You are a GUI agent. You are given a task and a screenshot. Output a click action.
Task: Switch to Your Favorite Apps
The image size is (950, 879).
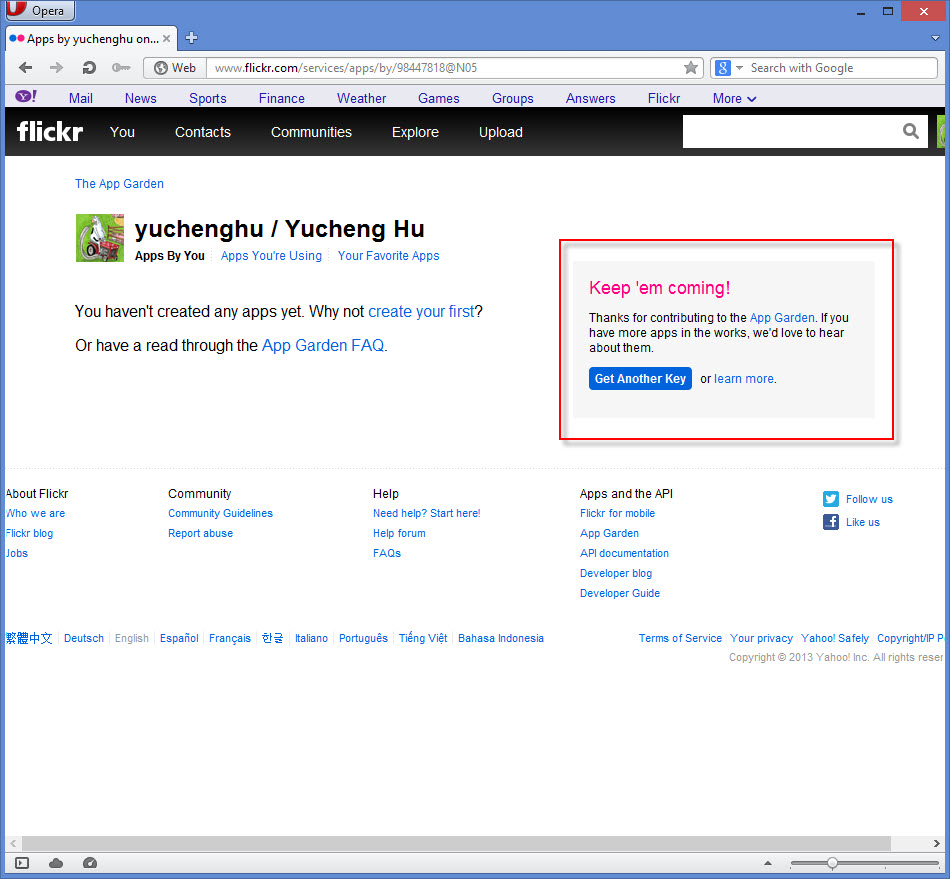click(x=388, y=256)
